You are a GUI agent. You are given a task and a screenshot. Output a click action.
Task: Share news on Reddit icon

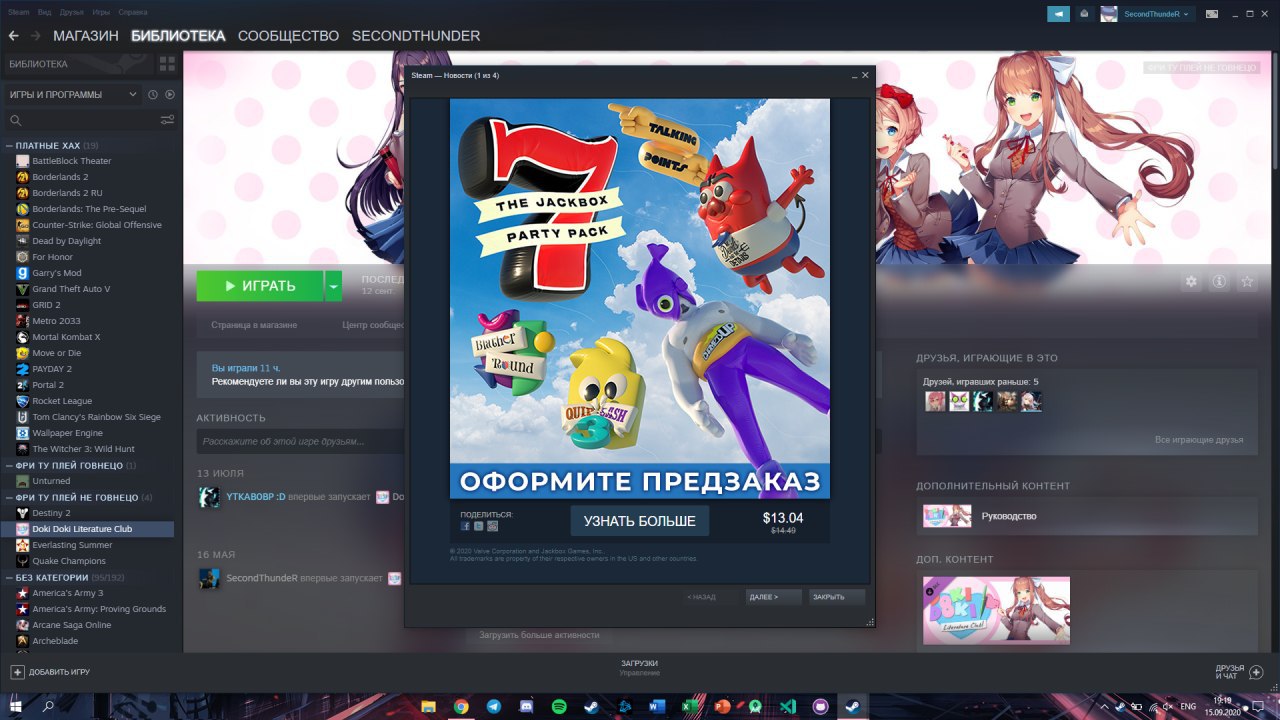pyautogui.click(x=492, y=526)
